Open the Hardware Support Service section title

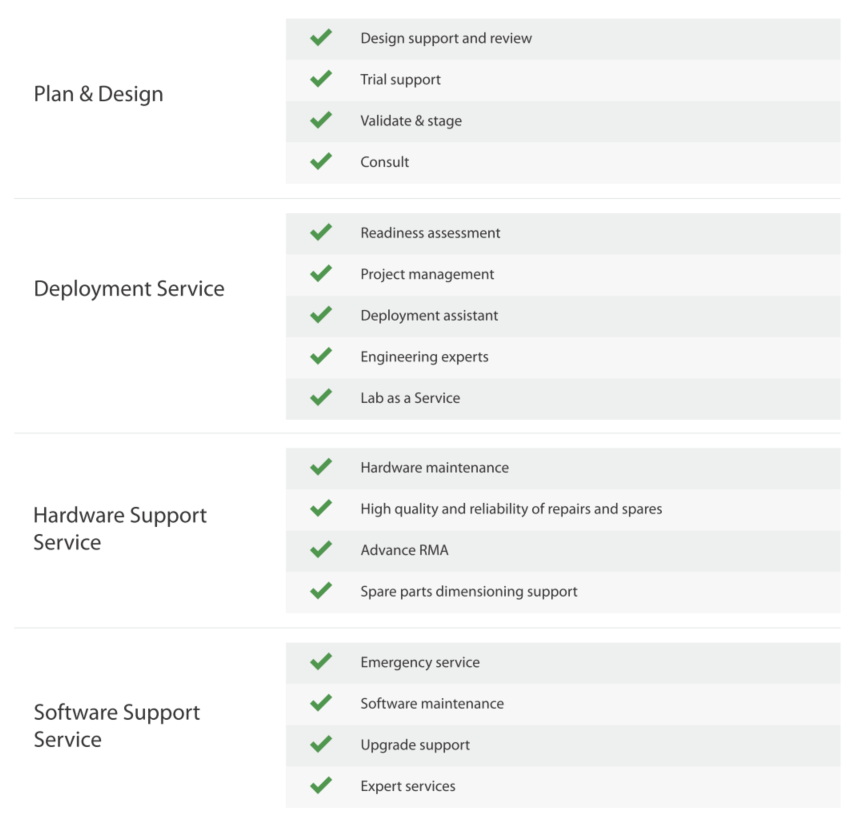point(120,528)
